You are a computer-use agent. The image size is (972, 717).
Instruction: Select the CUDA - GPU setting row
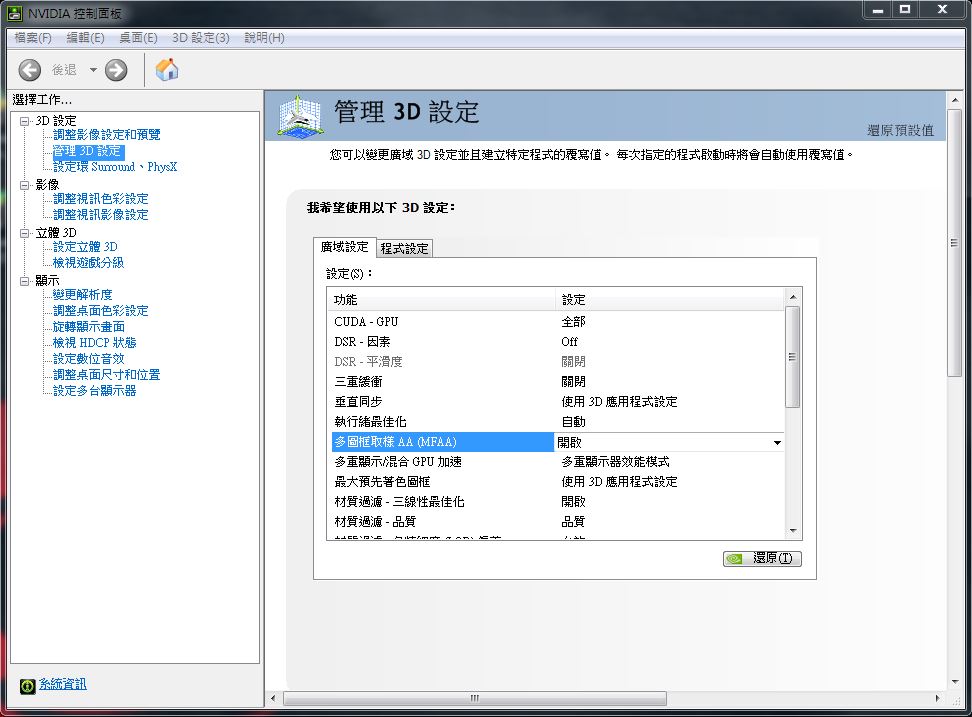556,322
